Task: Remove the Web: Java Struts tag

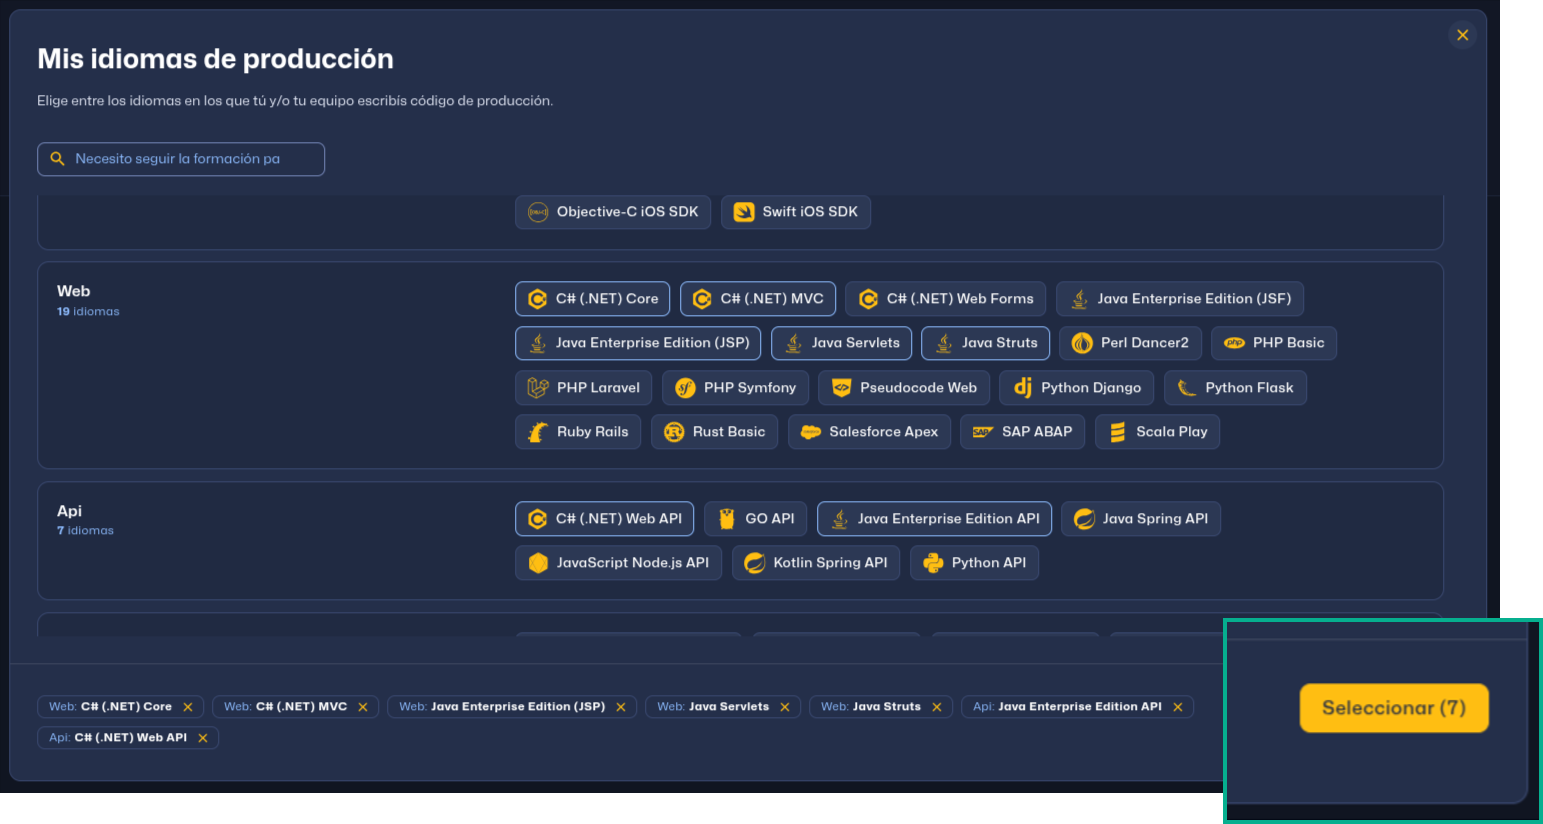Action: click(x=937, y=707)
